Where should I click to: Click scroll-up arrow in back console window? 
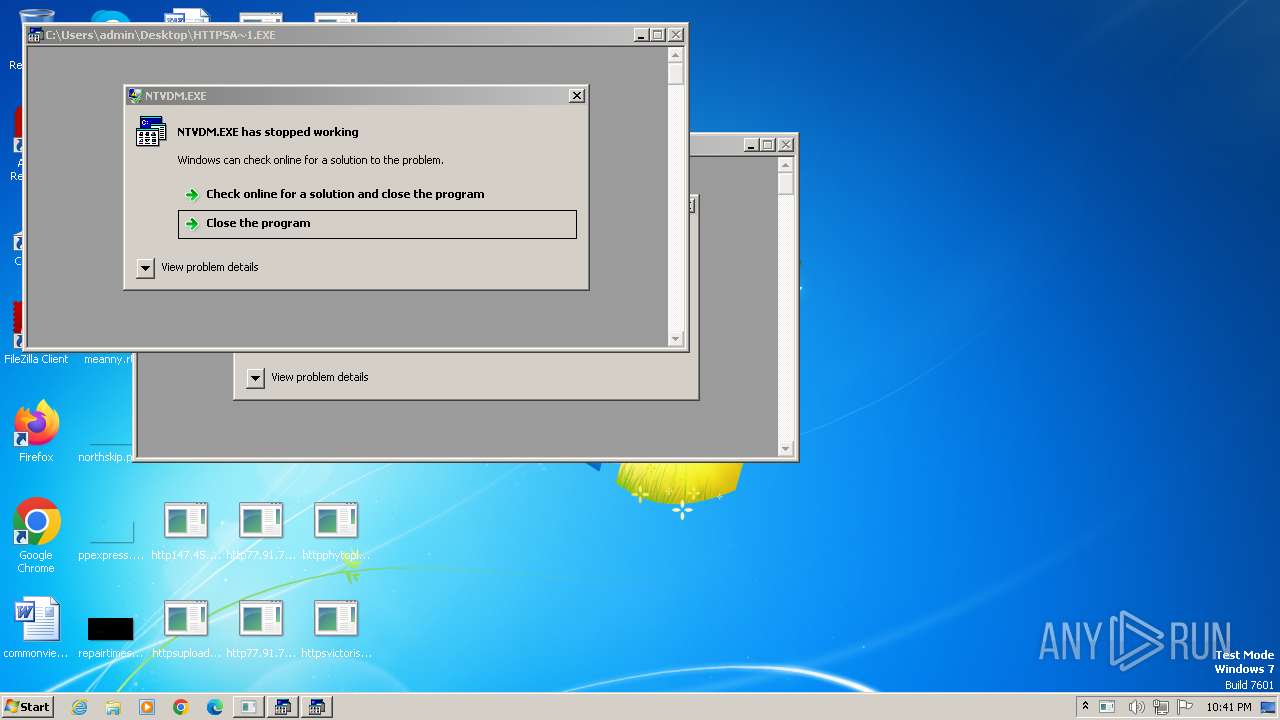(785, 164)
